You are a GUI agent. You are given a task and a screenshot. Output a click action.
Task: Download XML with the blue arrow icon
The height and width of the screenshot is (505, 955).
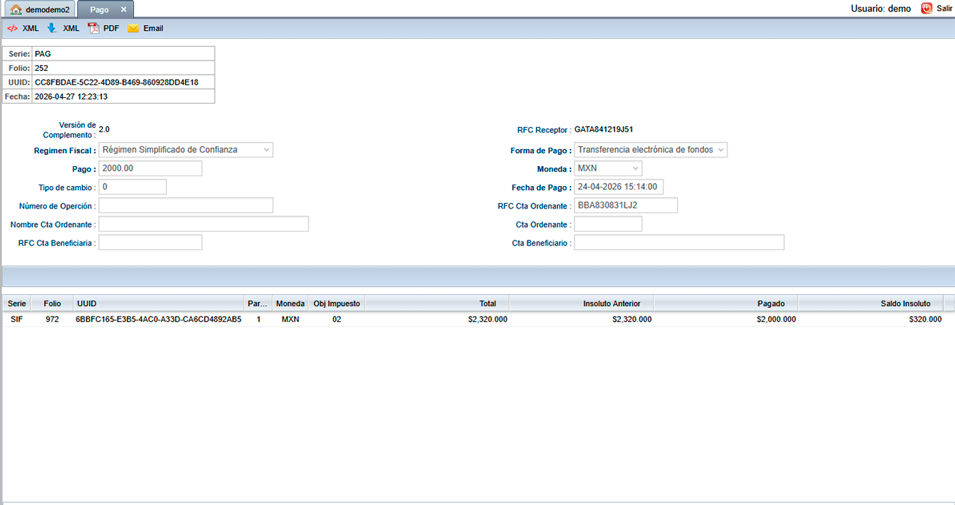[52, 28]
